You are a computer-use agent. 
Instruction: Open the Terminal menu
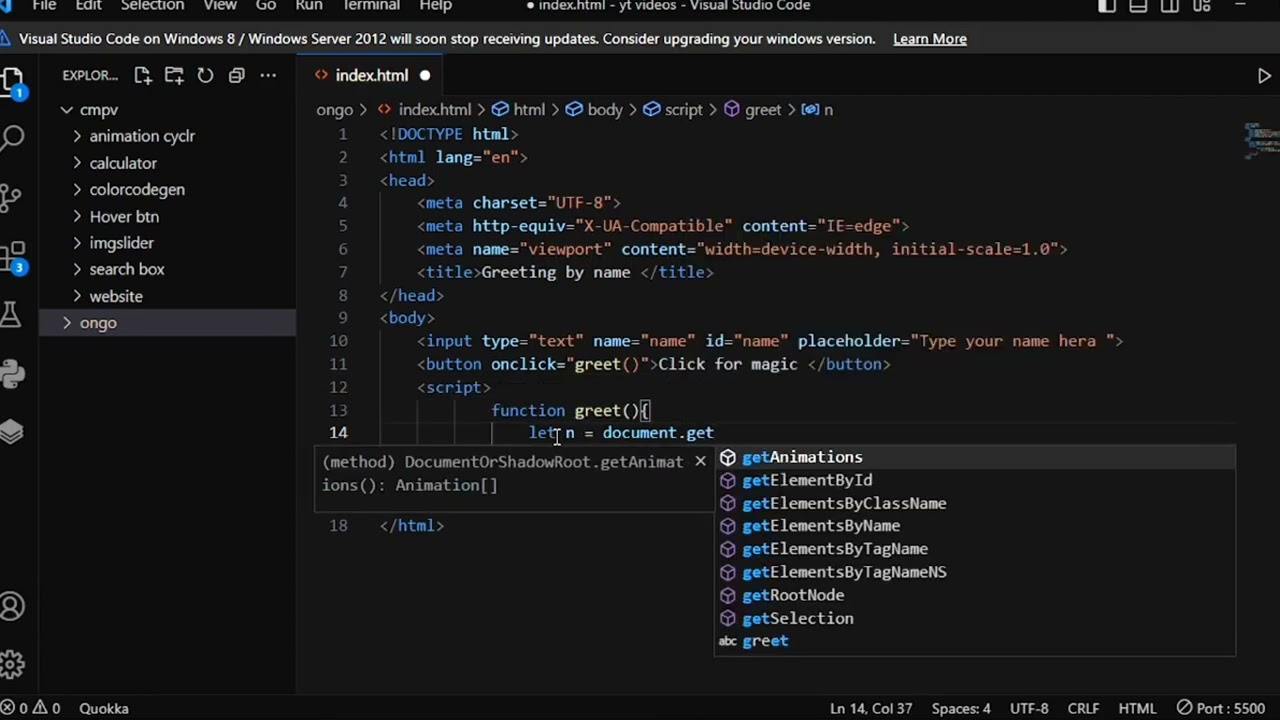click(371, 6)
